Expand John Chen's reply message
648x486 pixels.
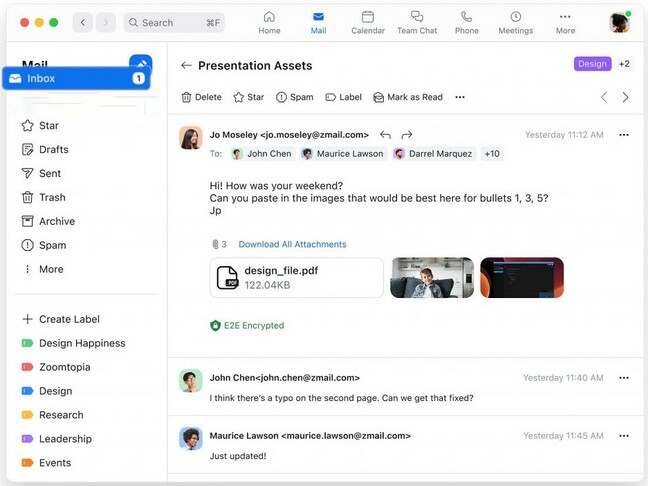tap(405, 387)
